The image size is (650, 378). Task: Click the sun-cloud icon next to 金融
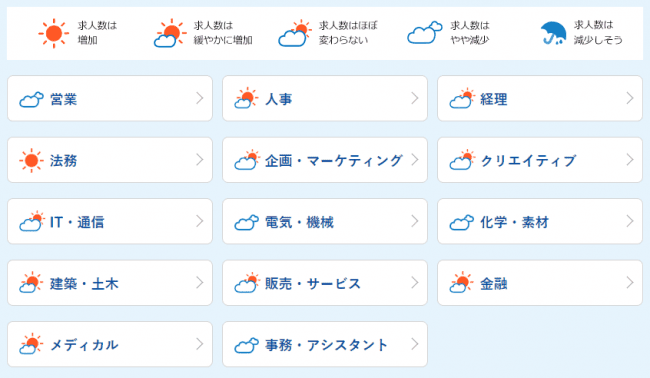461,283
